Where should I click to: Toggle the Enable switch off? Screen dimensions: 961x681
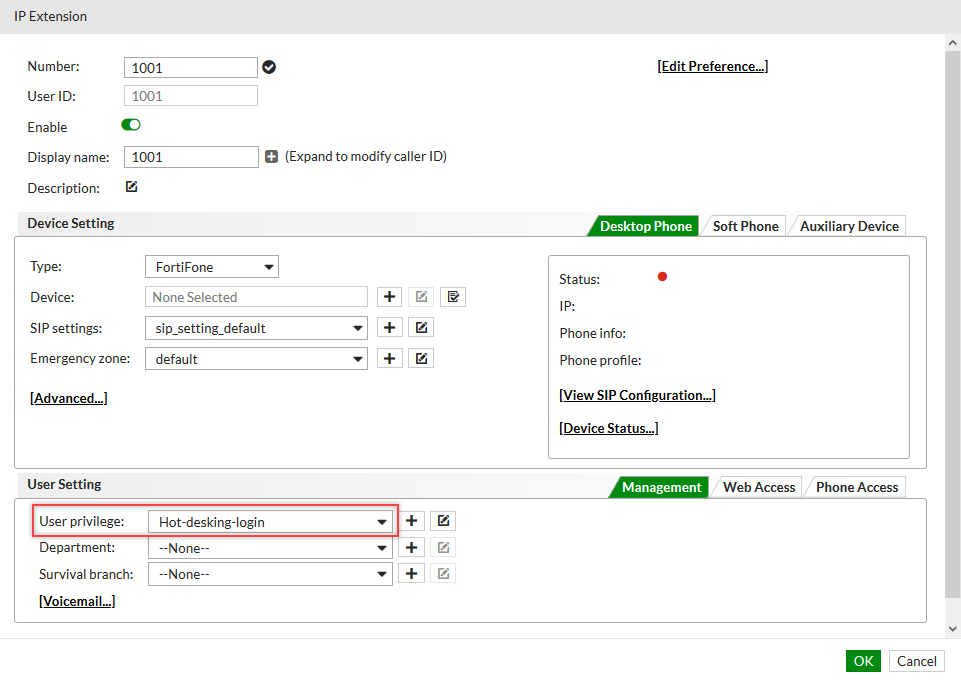click(x=131, y=125)
